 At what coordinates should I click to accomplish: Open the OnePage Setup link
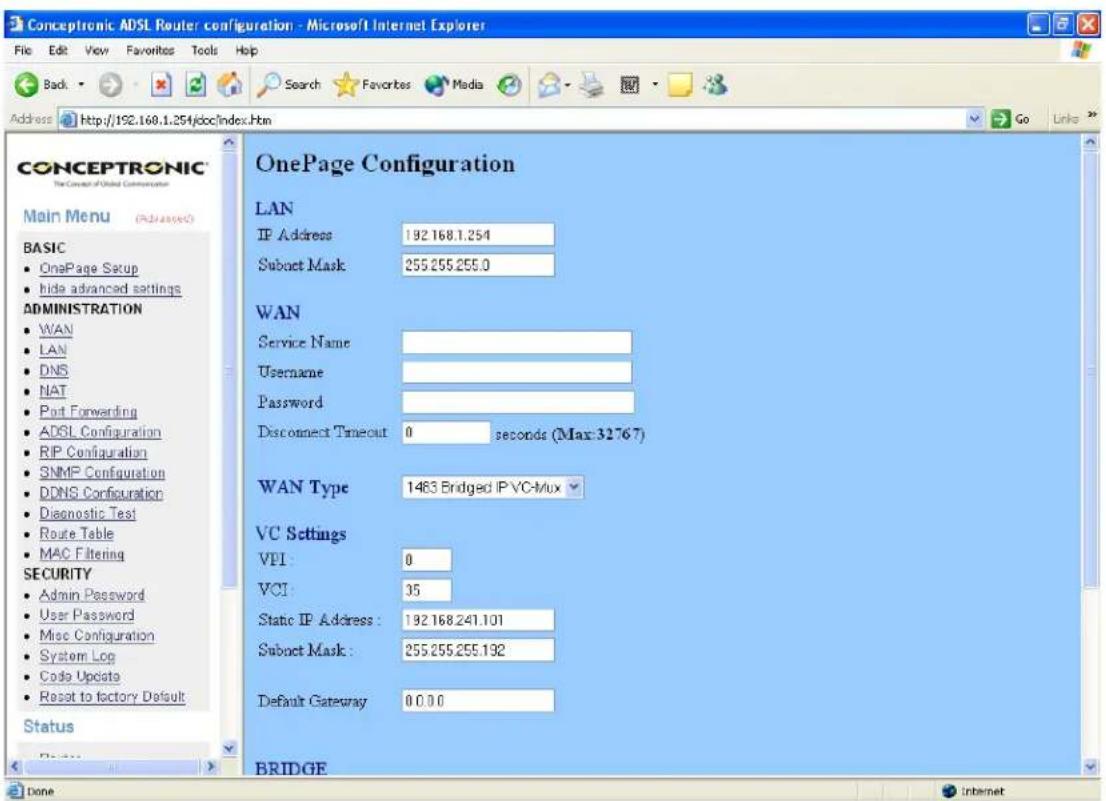(89, 268)
